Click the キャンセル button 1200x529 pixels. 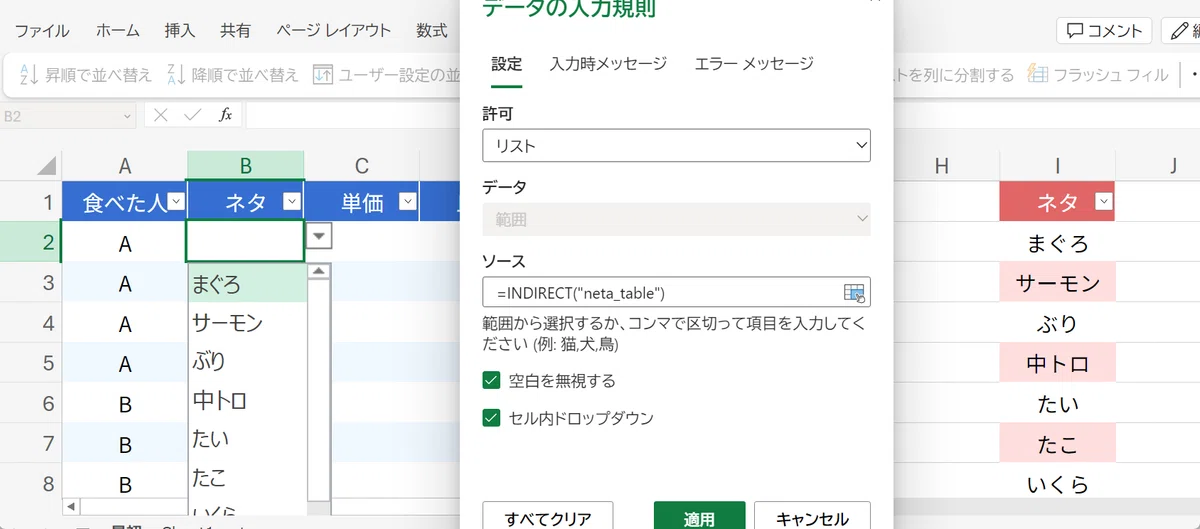click(812, 518)
